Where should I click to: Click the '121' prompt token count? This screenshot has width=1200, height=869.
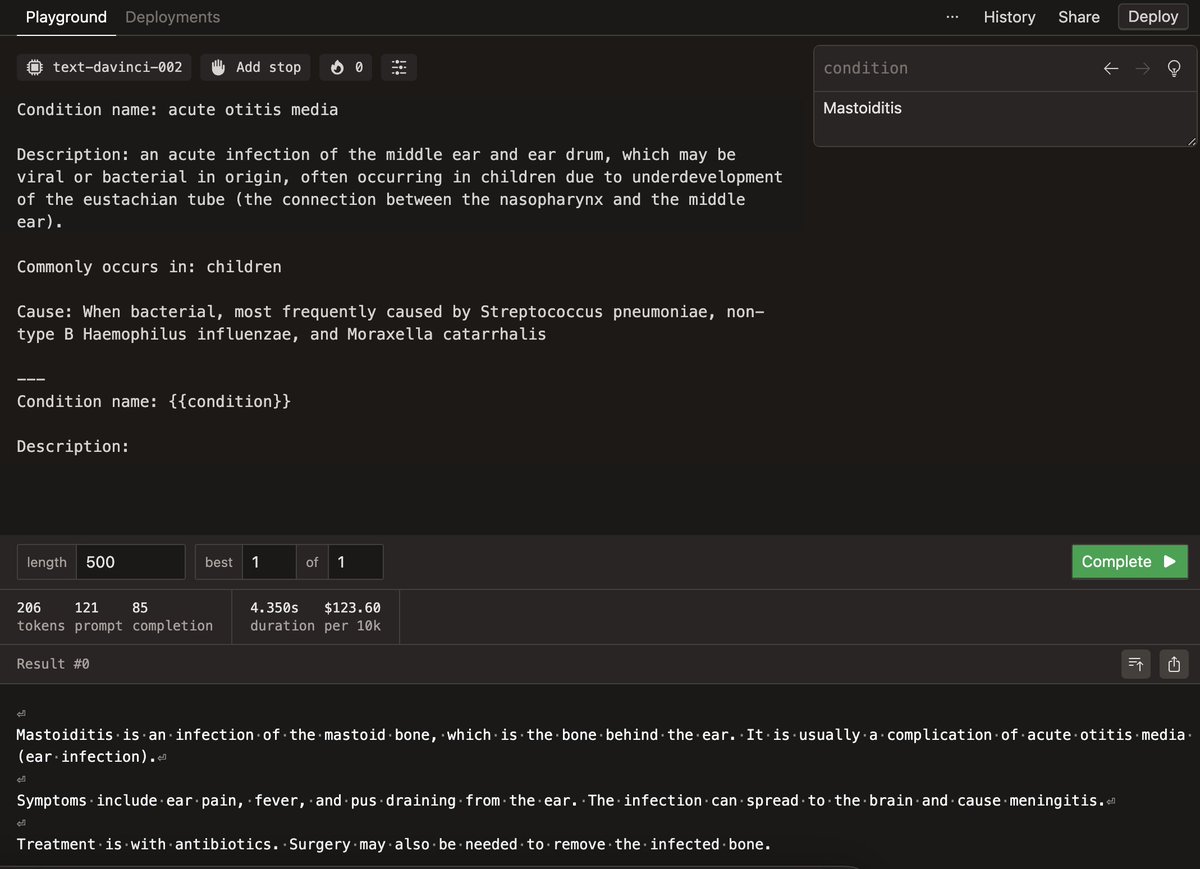[x=87, y=607]
